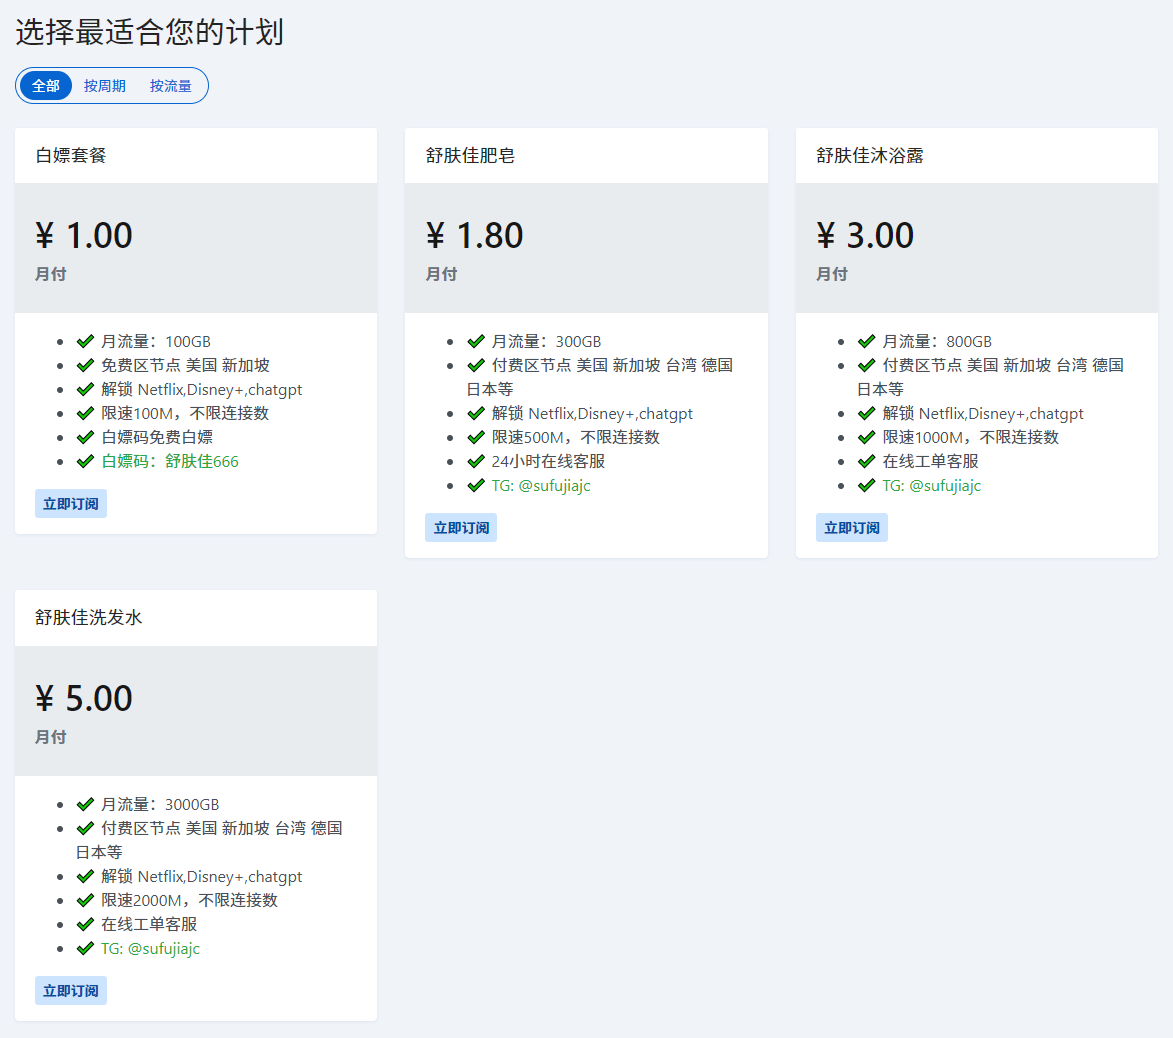Click the checkmark icon beside 月流量：300GB

[476, 342]
